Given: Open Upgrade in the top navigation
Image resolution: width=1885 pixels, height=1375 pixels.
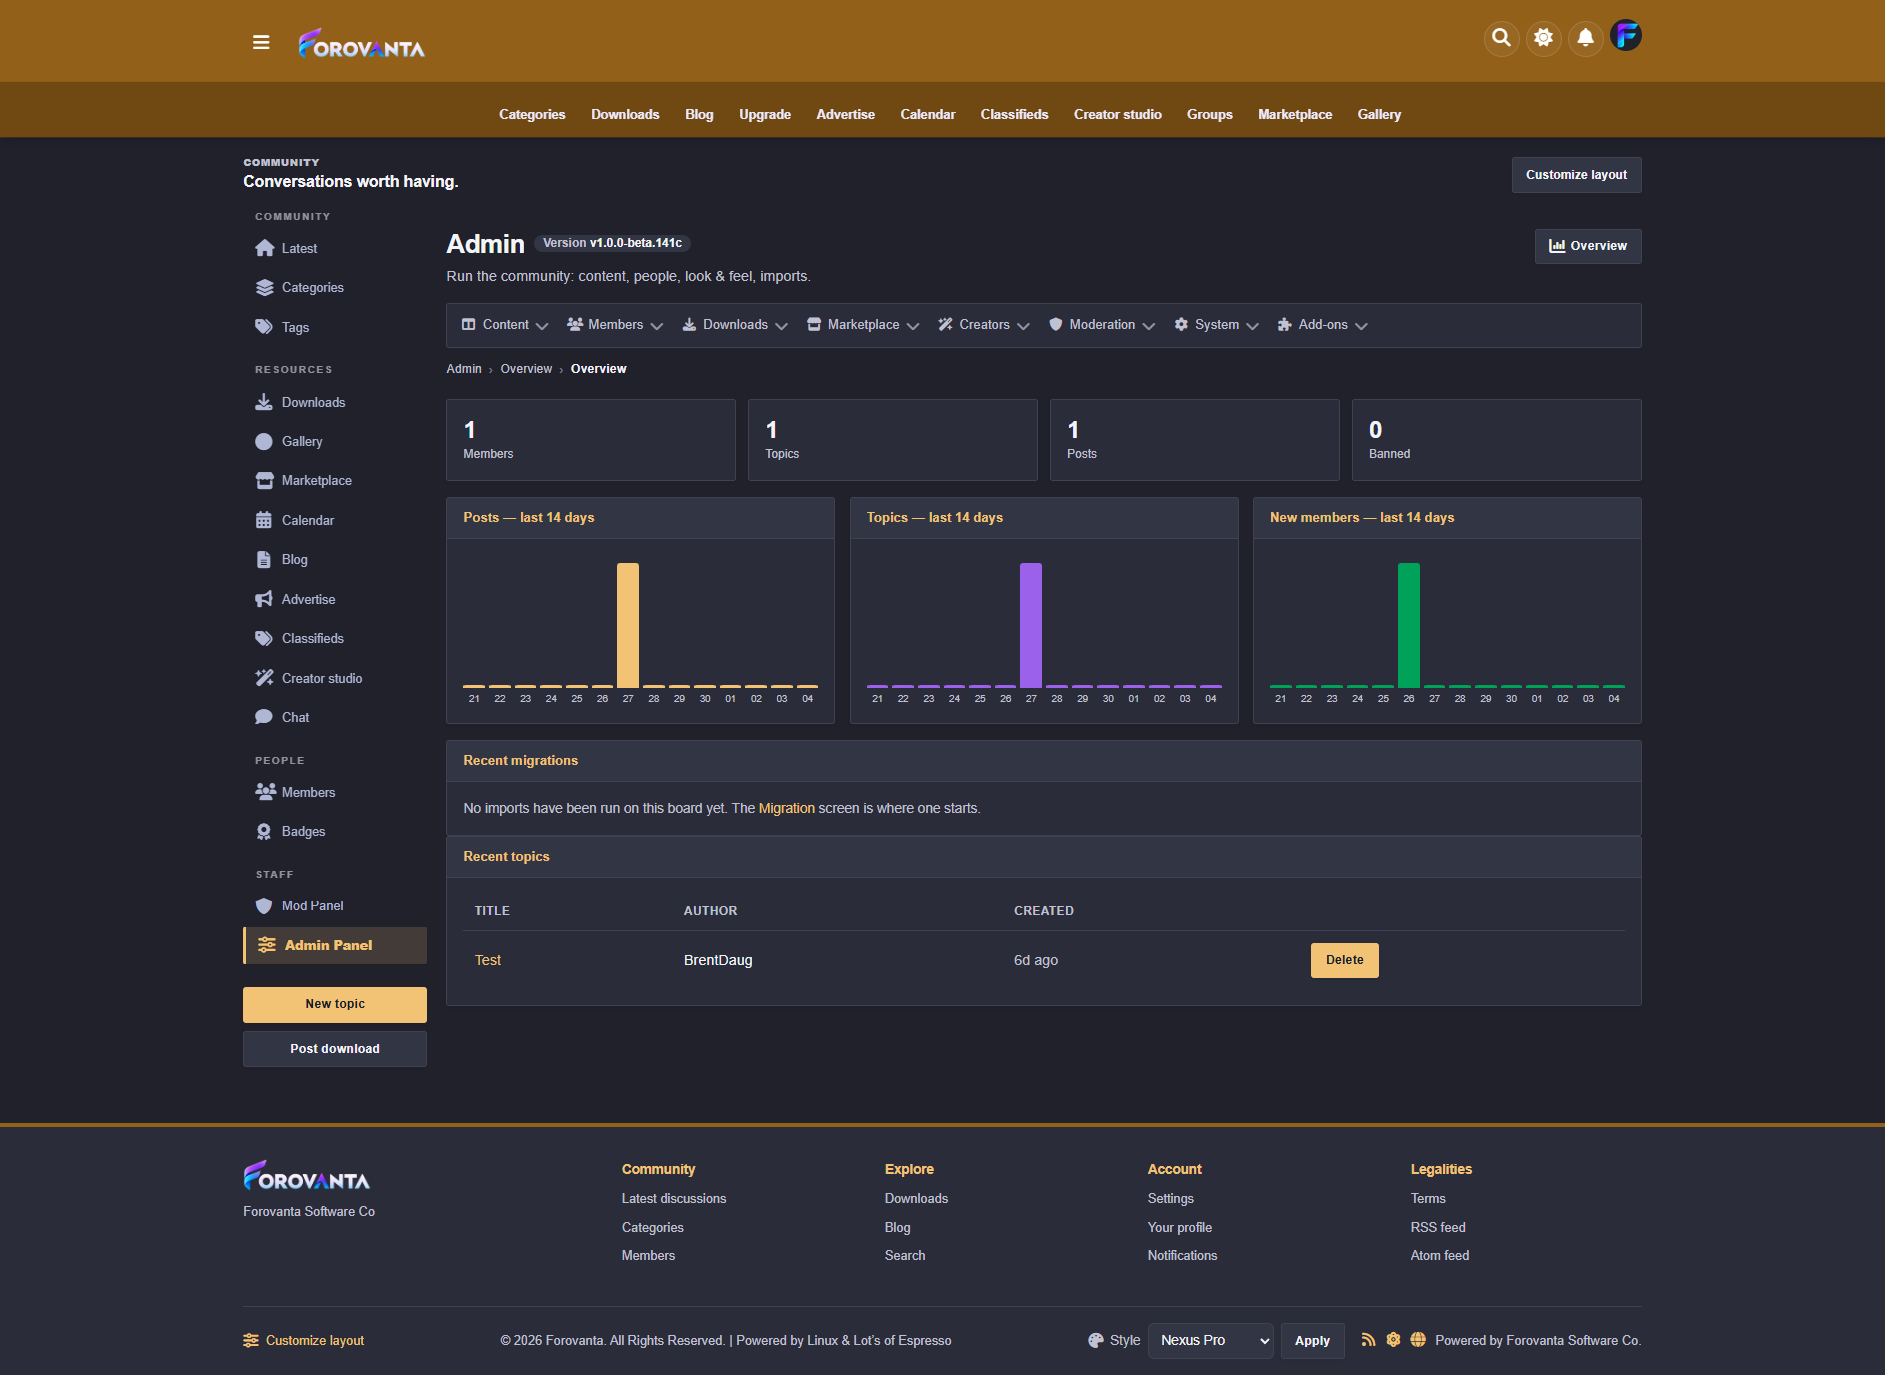Looking at the screenshot, I should point(765,114).
